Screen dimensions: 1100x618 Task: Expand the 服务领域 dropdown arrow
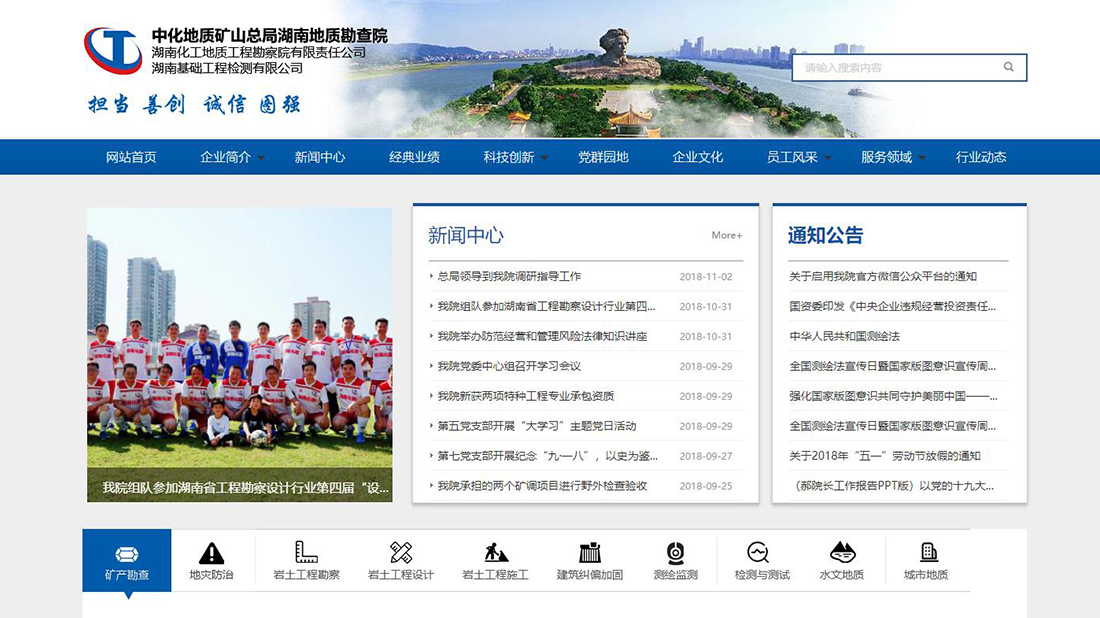tap(922, 158)
